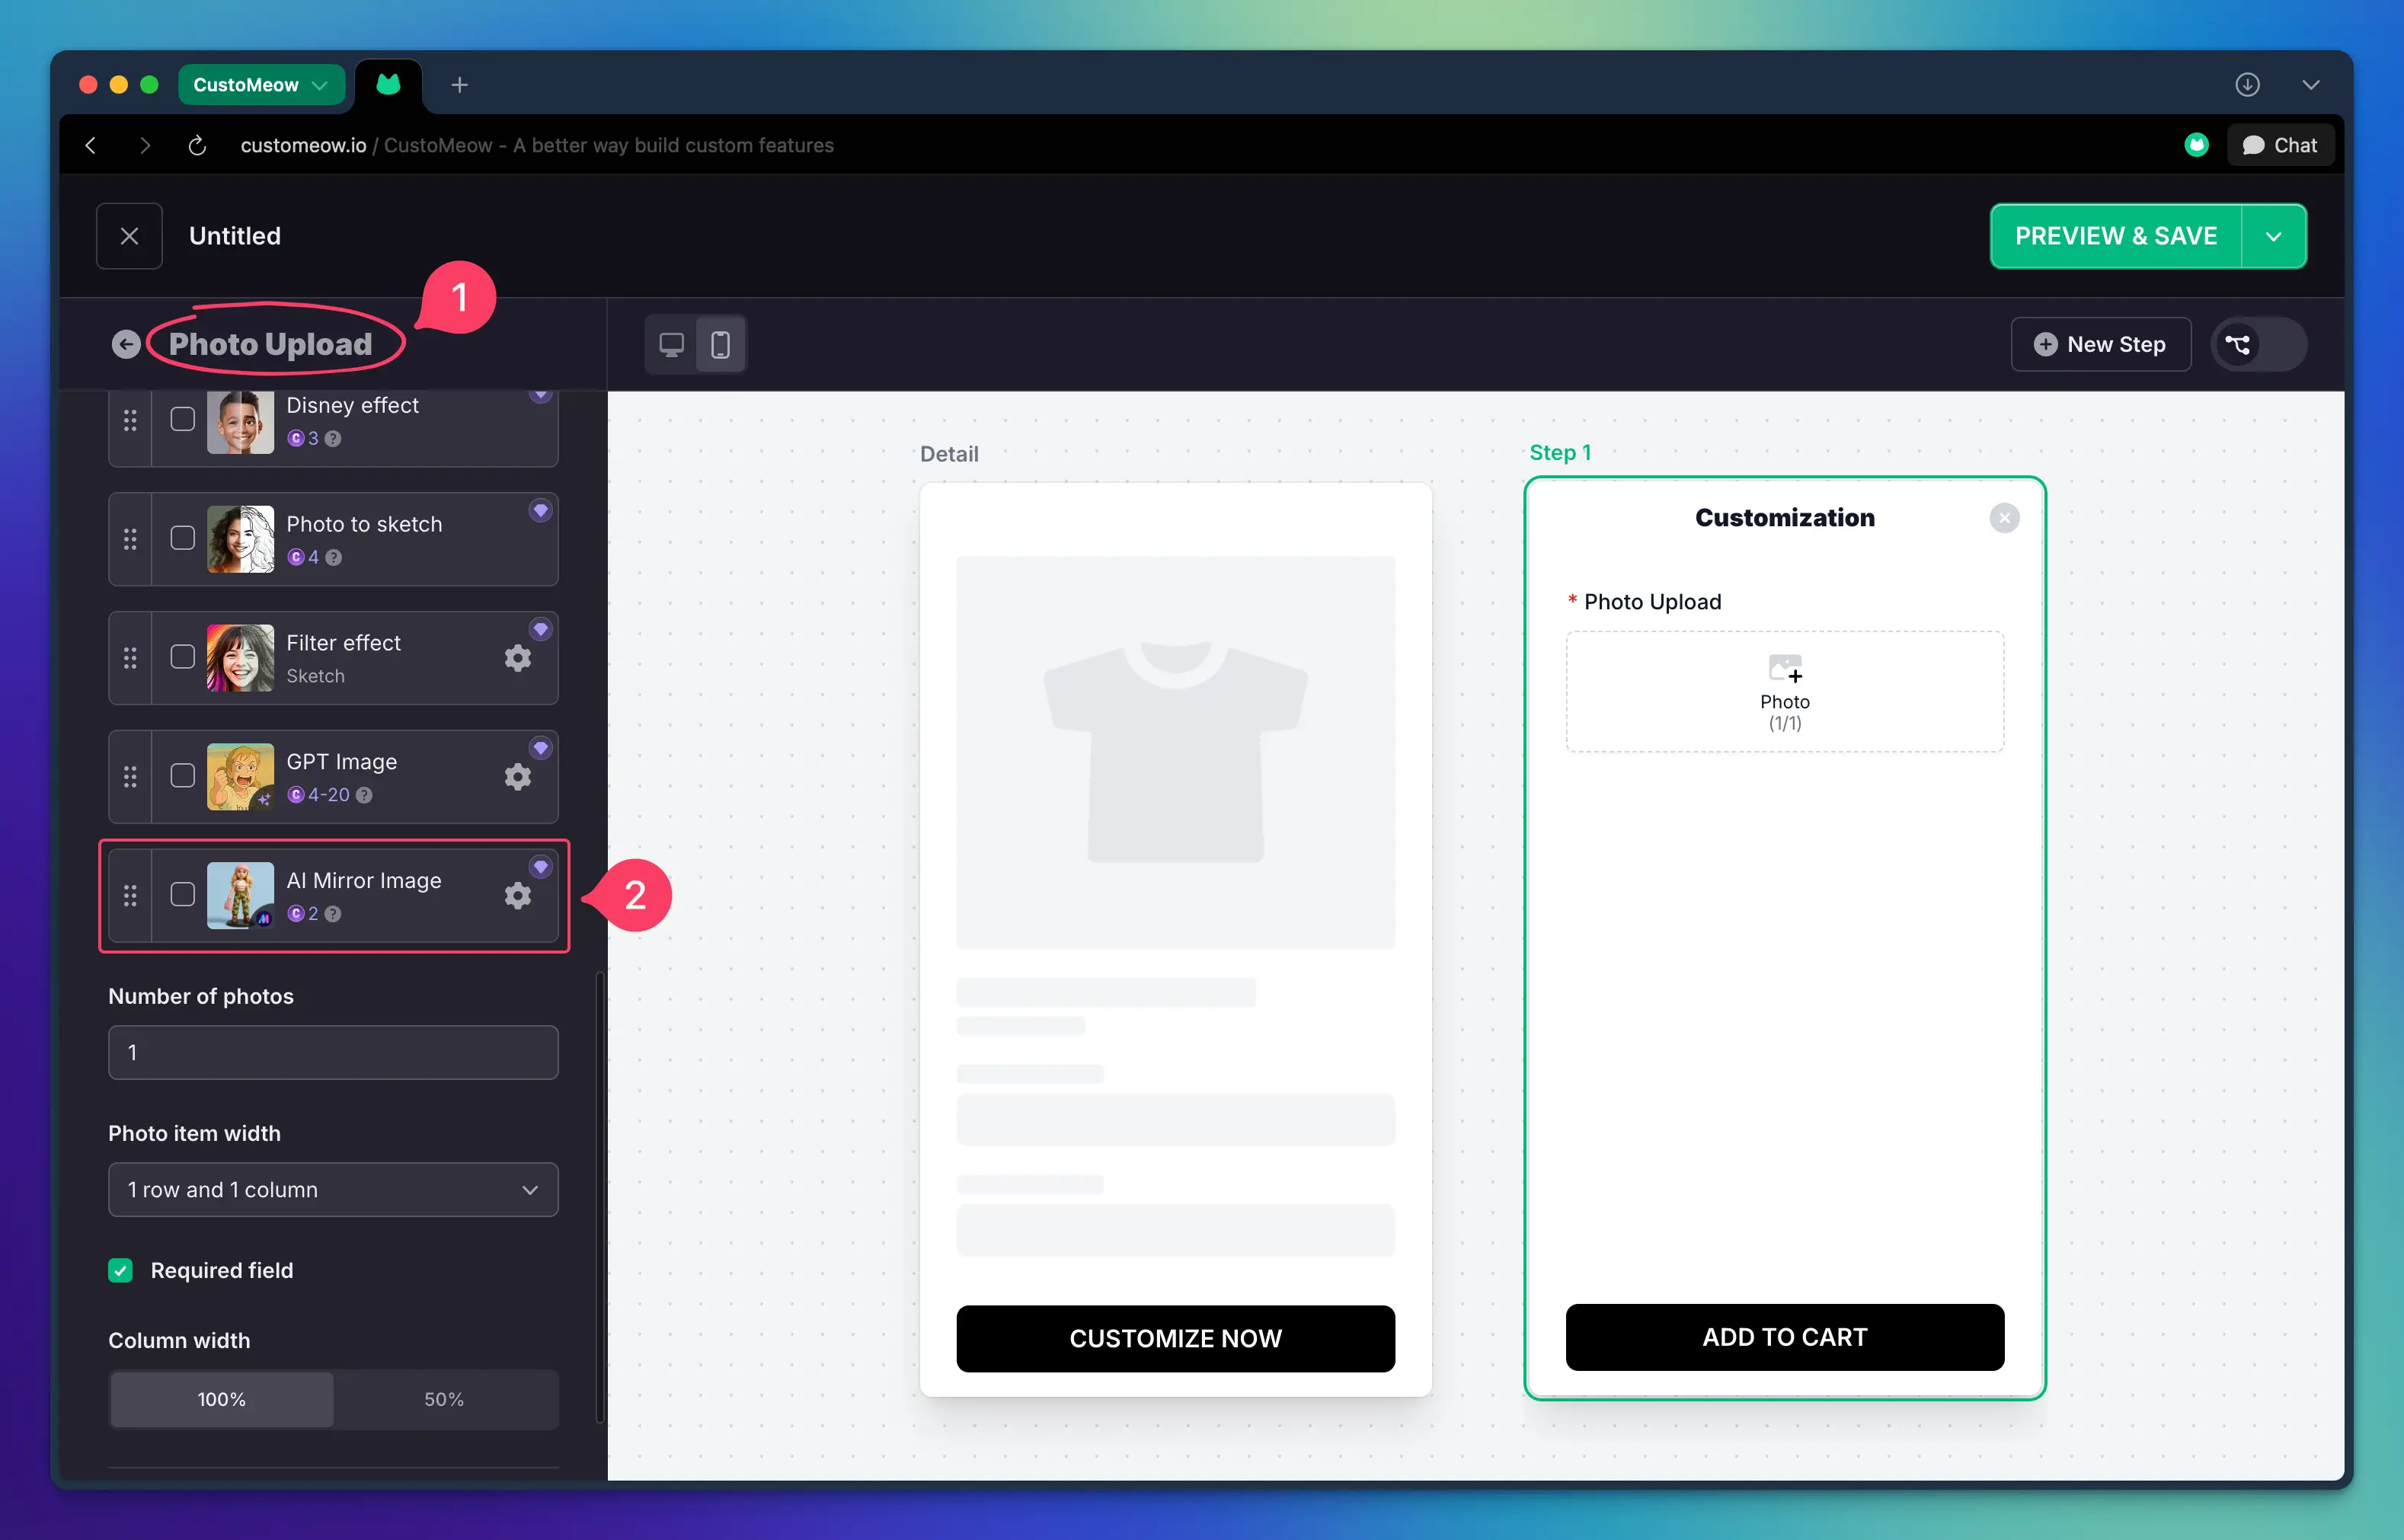Image resolution: width=2404 pixels, height=1540 pixels.
Task: Select the Detail card label
Action: pyautogui.click(x=949, y=454)
